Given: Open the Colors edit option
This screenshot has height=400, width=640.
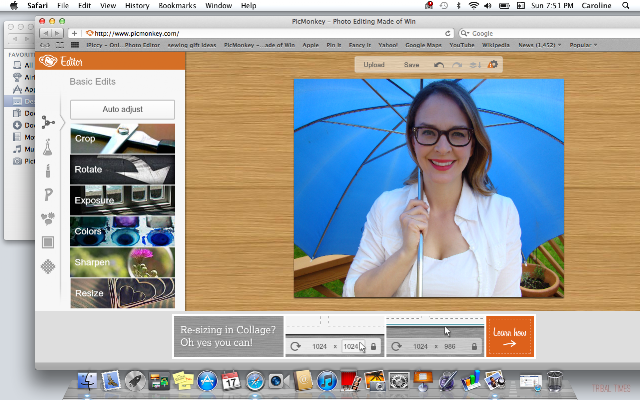Looking at the screenshot, I should [x=122, y=231].
